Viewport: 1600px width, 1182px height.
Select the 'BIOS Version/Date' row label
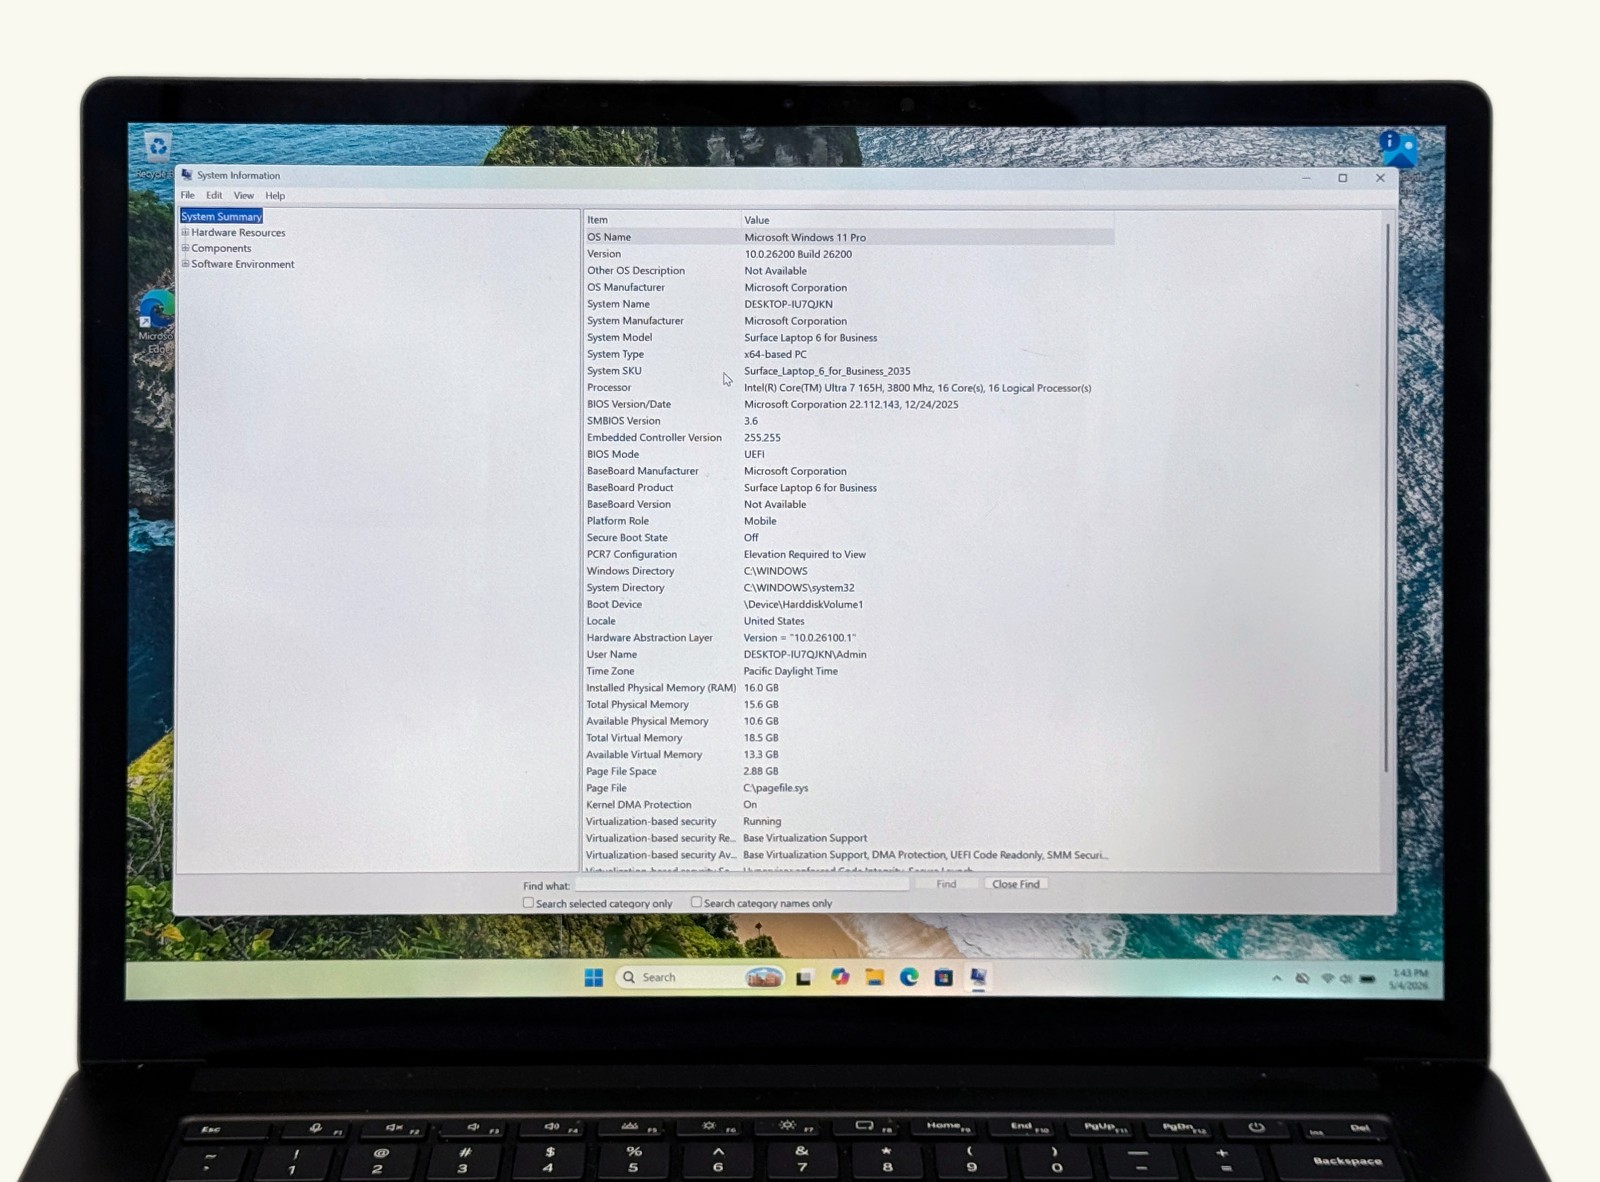[x=629, y=404]
